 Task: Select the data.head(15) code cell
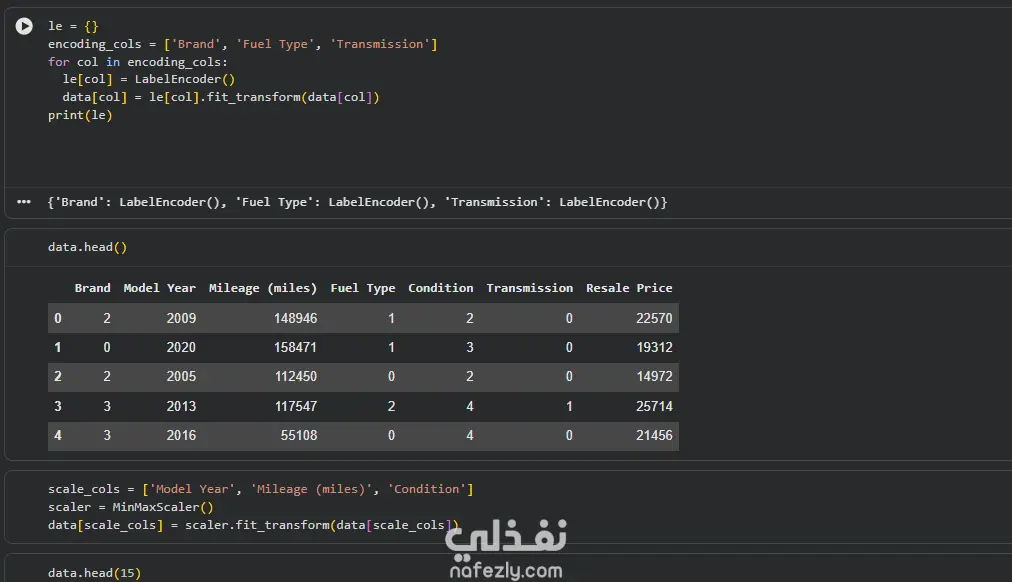click(x=94, y=573)
